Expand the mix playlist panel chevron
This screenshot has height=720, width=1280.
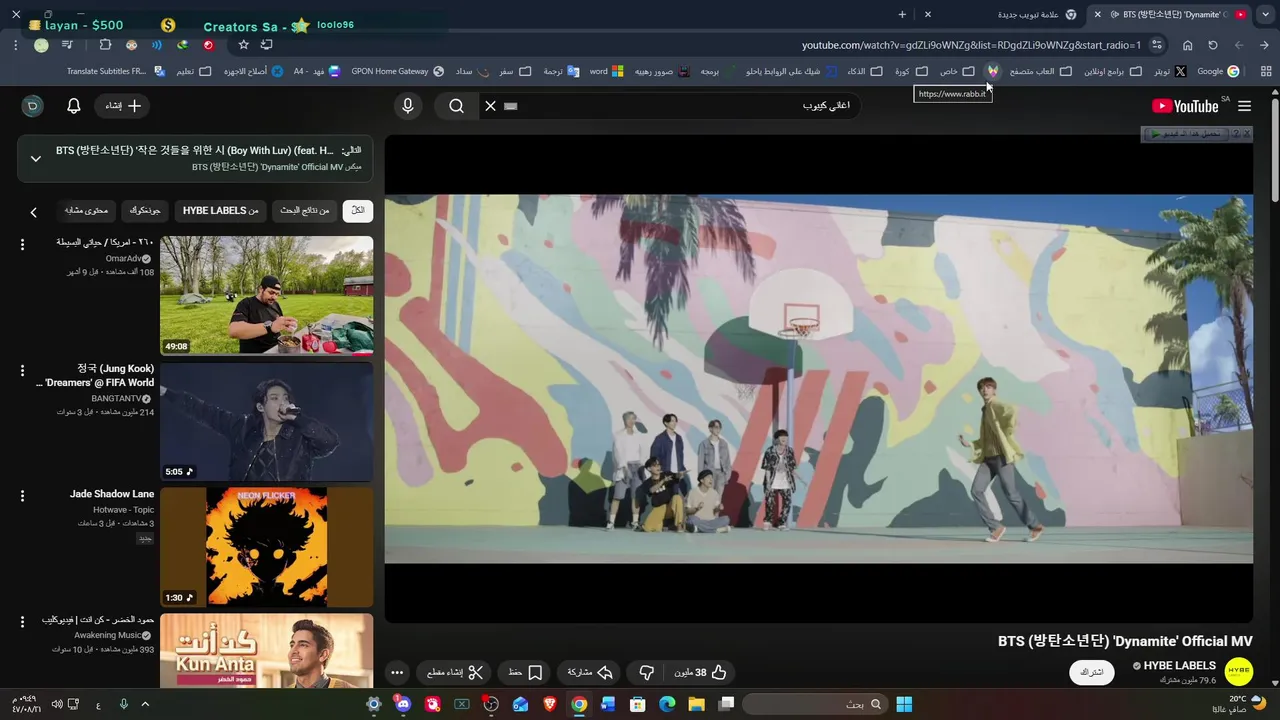tap(36, 158)
